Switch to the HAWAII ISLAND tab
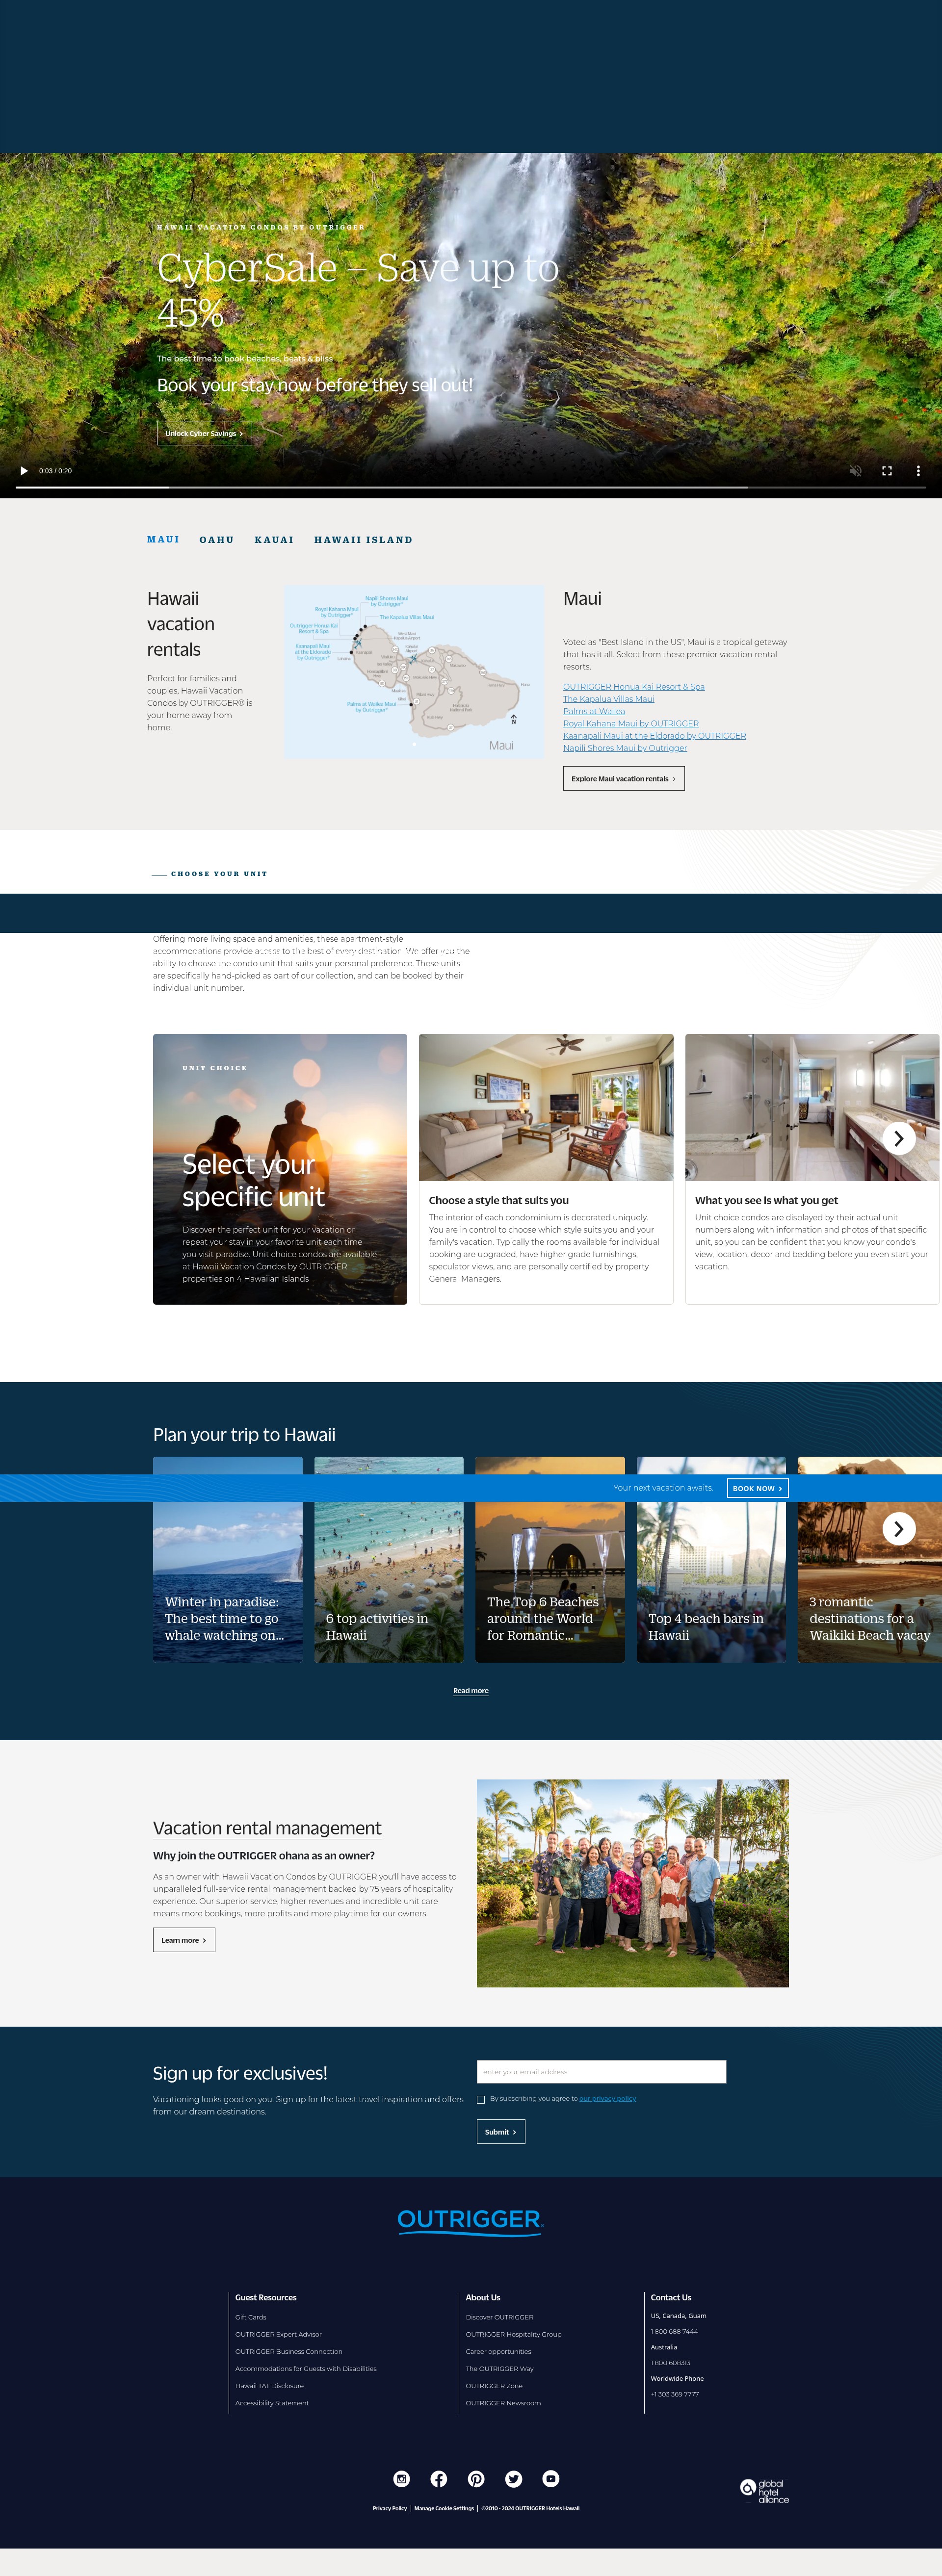The width and height of the screenshot is (942, 2576). coord(363,540)
